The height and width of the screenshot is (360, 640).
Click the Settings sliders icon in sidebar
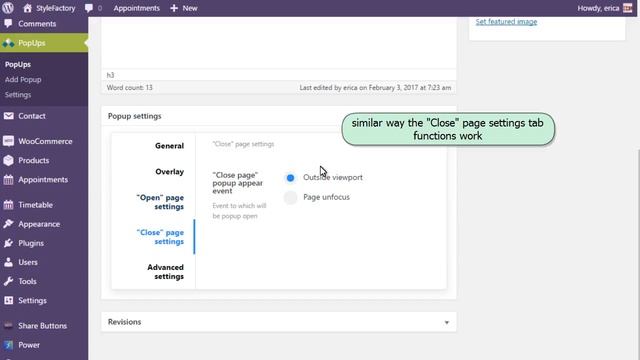point(8,300)
